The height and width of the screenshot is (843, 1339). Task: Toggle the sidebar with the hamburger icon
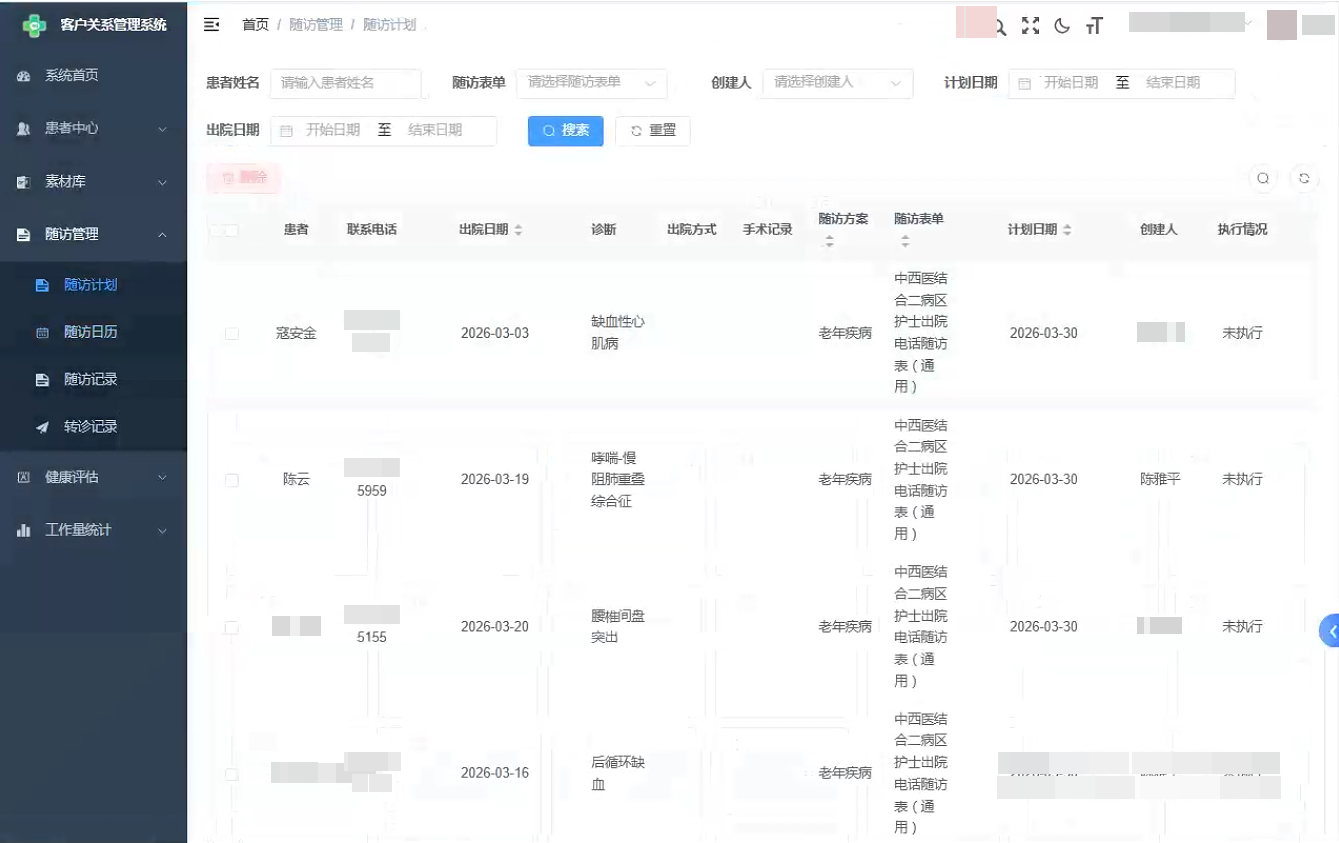coord(209,24)
